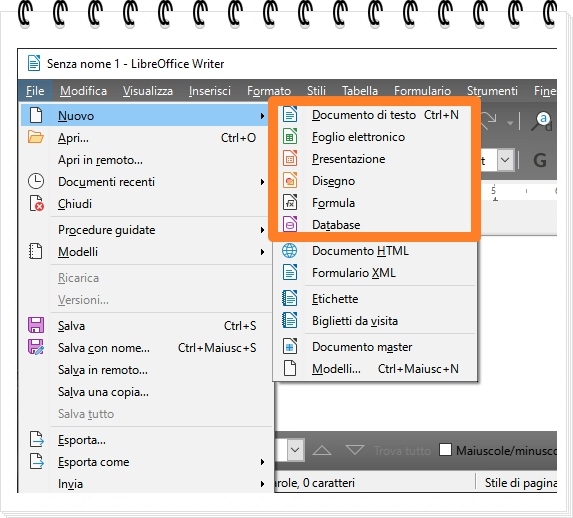573x518 pixels.
Task: Expand the Invia submenu arrow
Action: [x=262, y=484]
